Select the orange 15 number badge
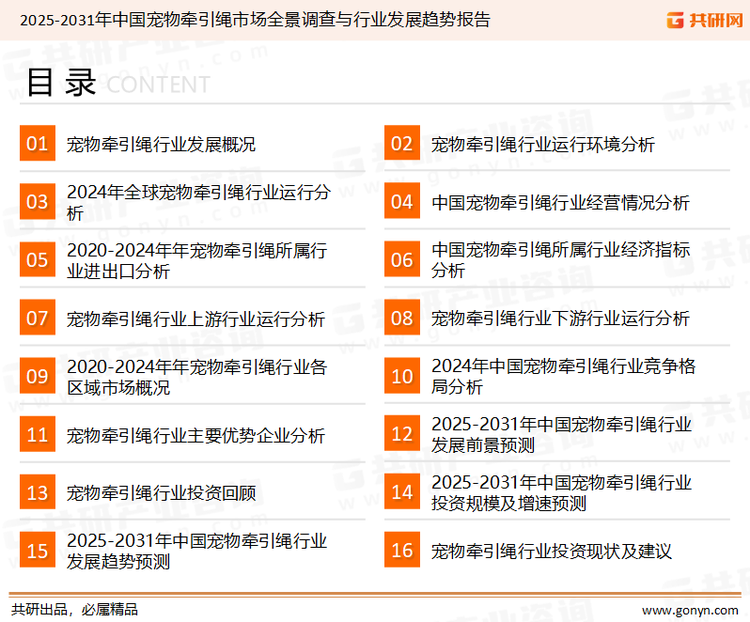750x622 pixels. tap(37, 550)
